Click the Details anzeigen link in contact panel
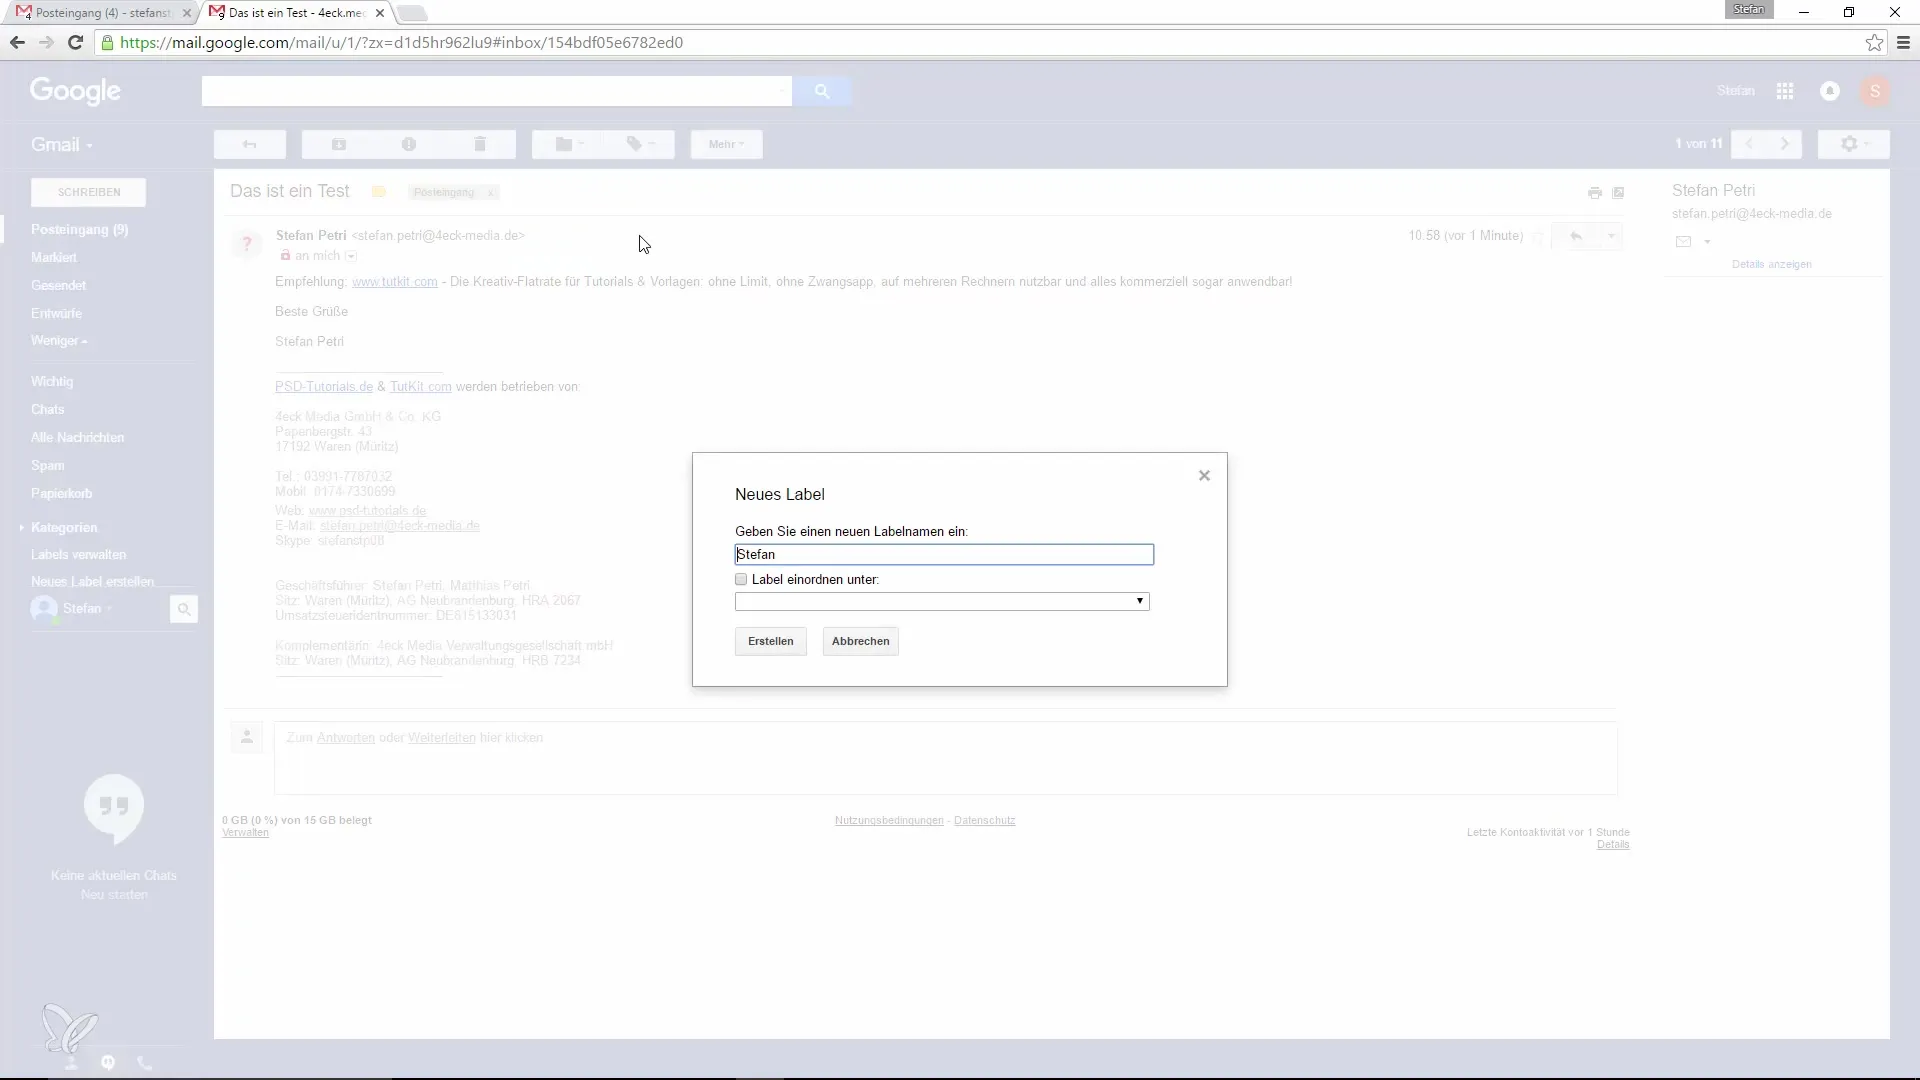Image resolution: width=1920 pixels, height=1080 pixels. pyautogui.click(x=1771, y=264)
